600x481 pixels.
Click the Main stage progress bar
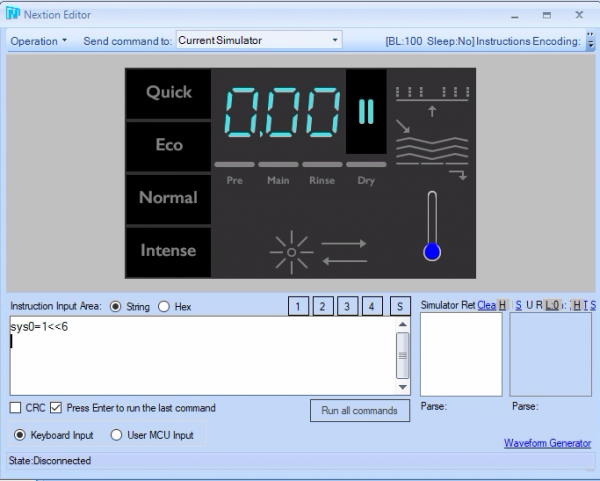point(279,165)
